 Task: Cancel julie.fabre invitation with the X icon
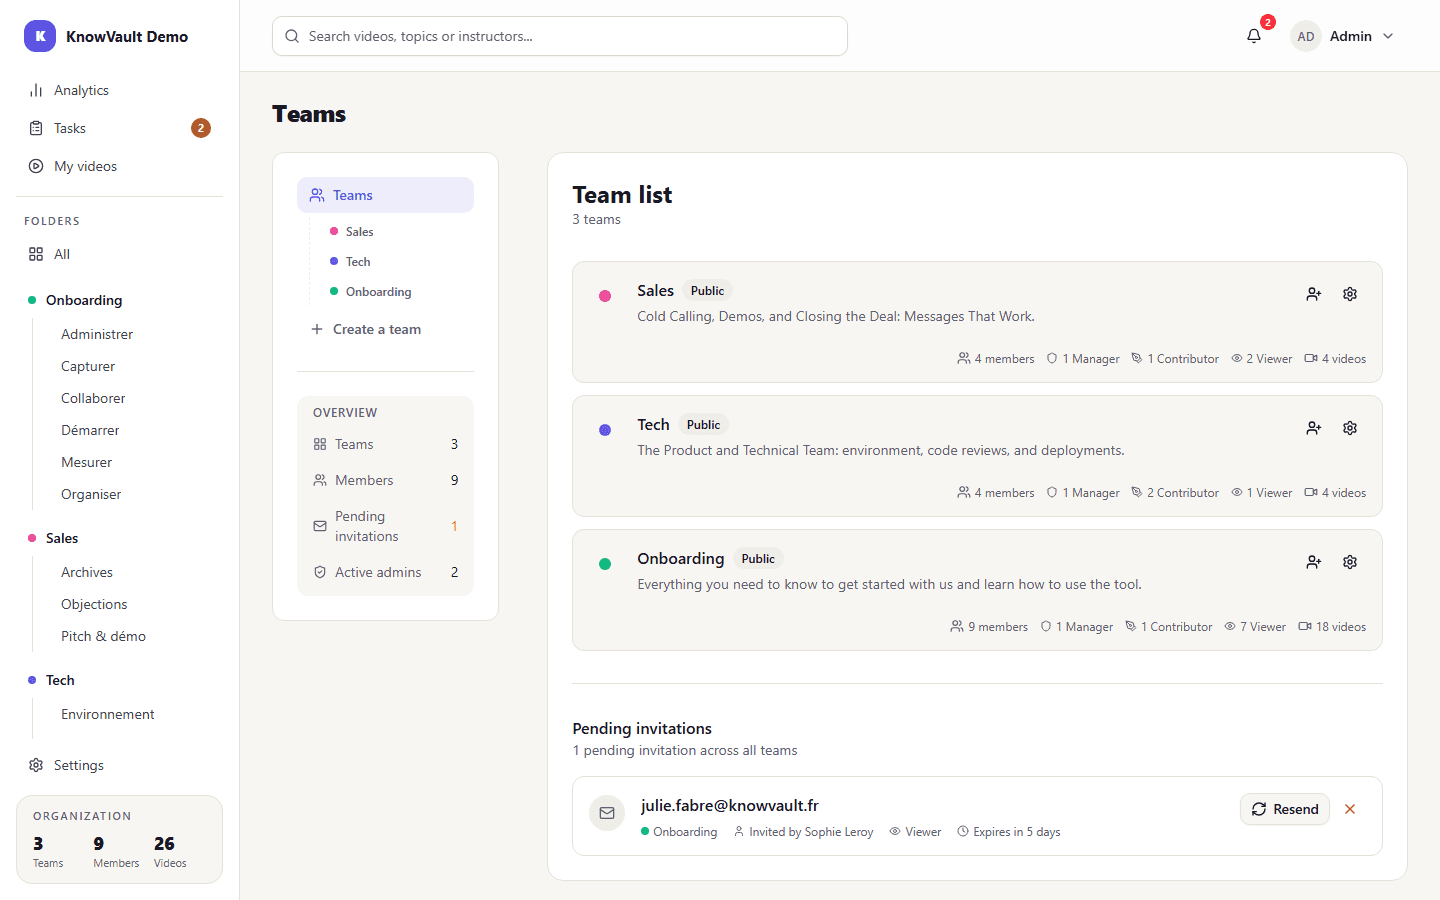1350,809
